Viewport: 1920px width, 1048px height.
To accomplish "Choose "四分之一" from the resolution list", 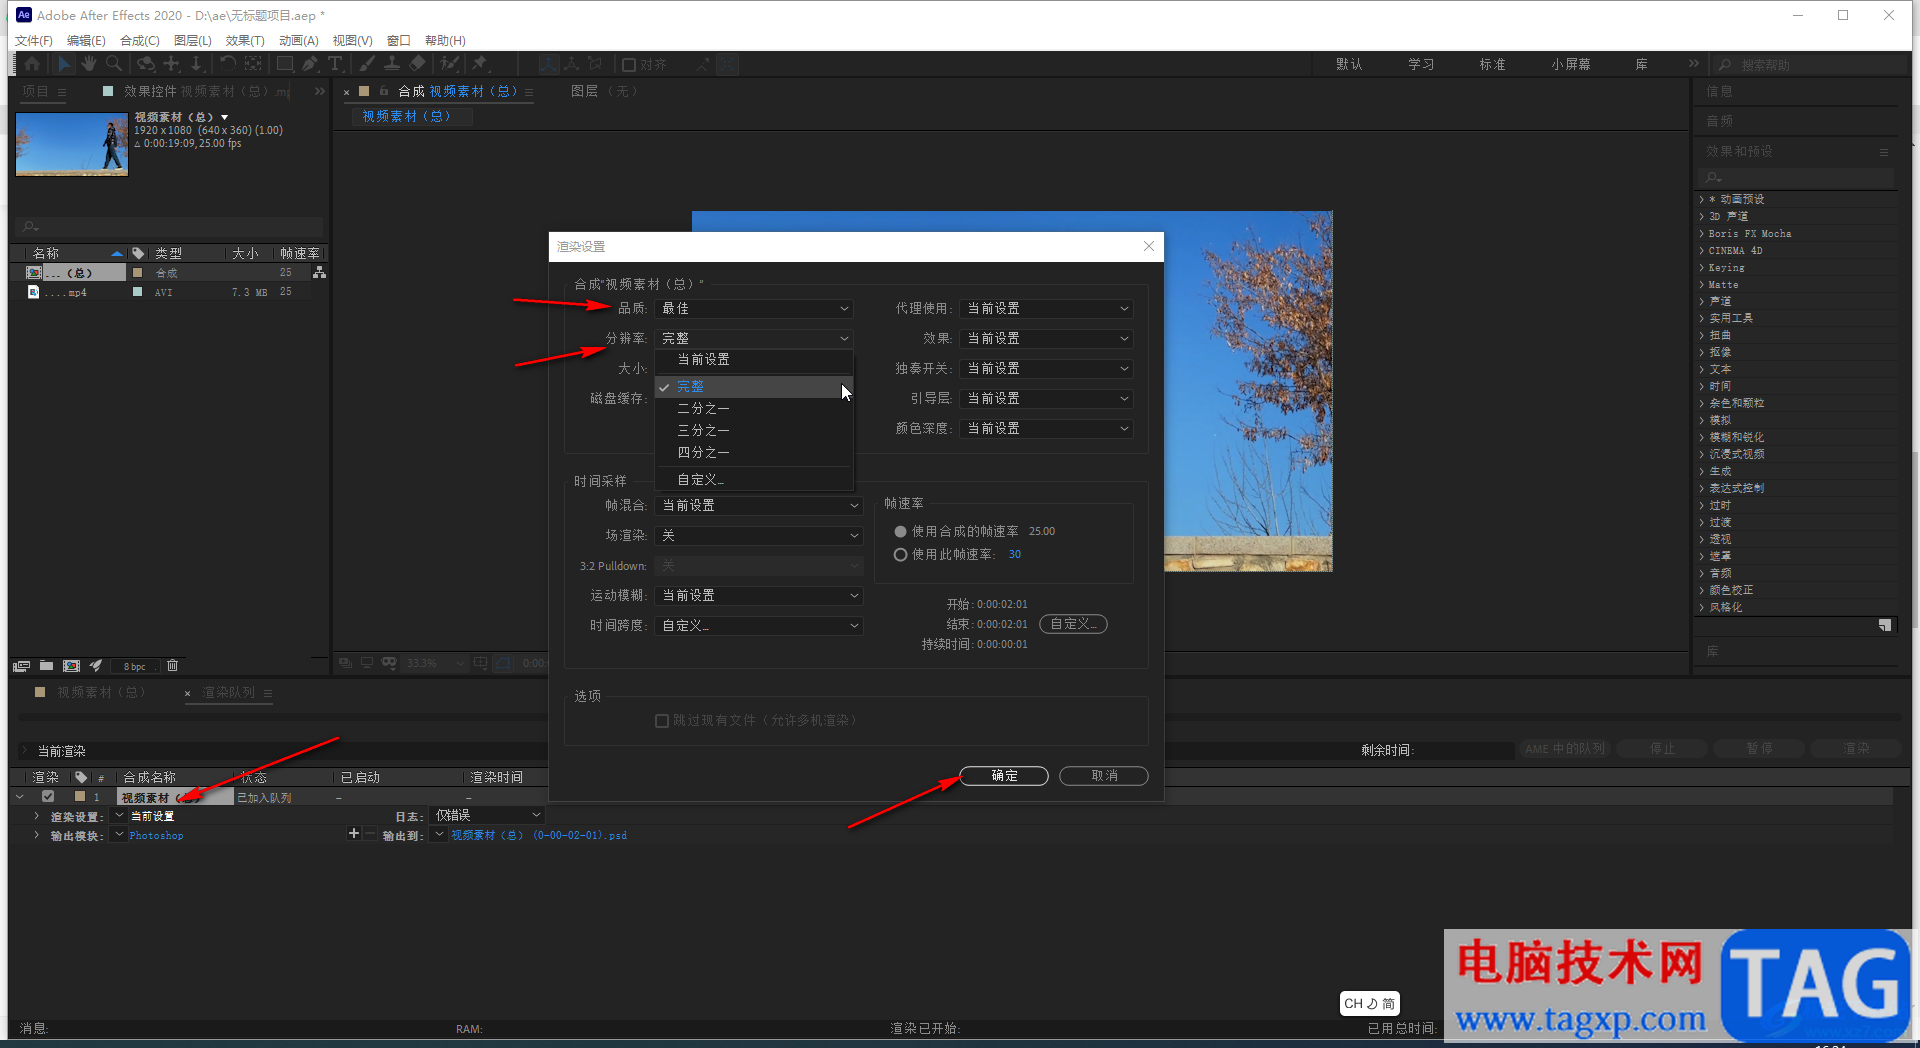I will click(754, 453).
